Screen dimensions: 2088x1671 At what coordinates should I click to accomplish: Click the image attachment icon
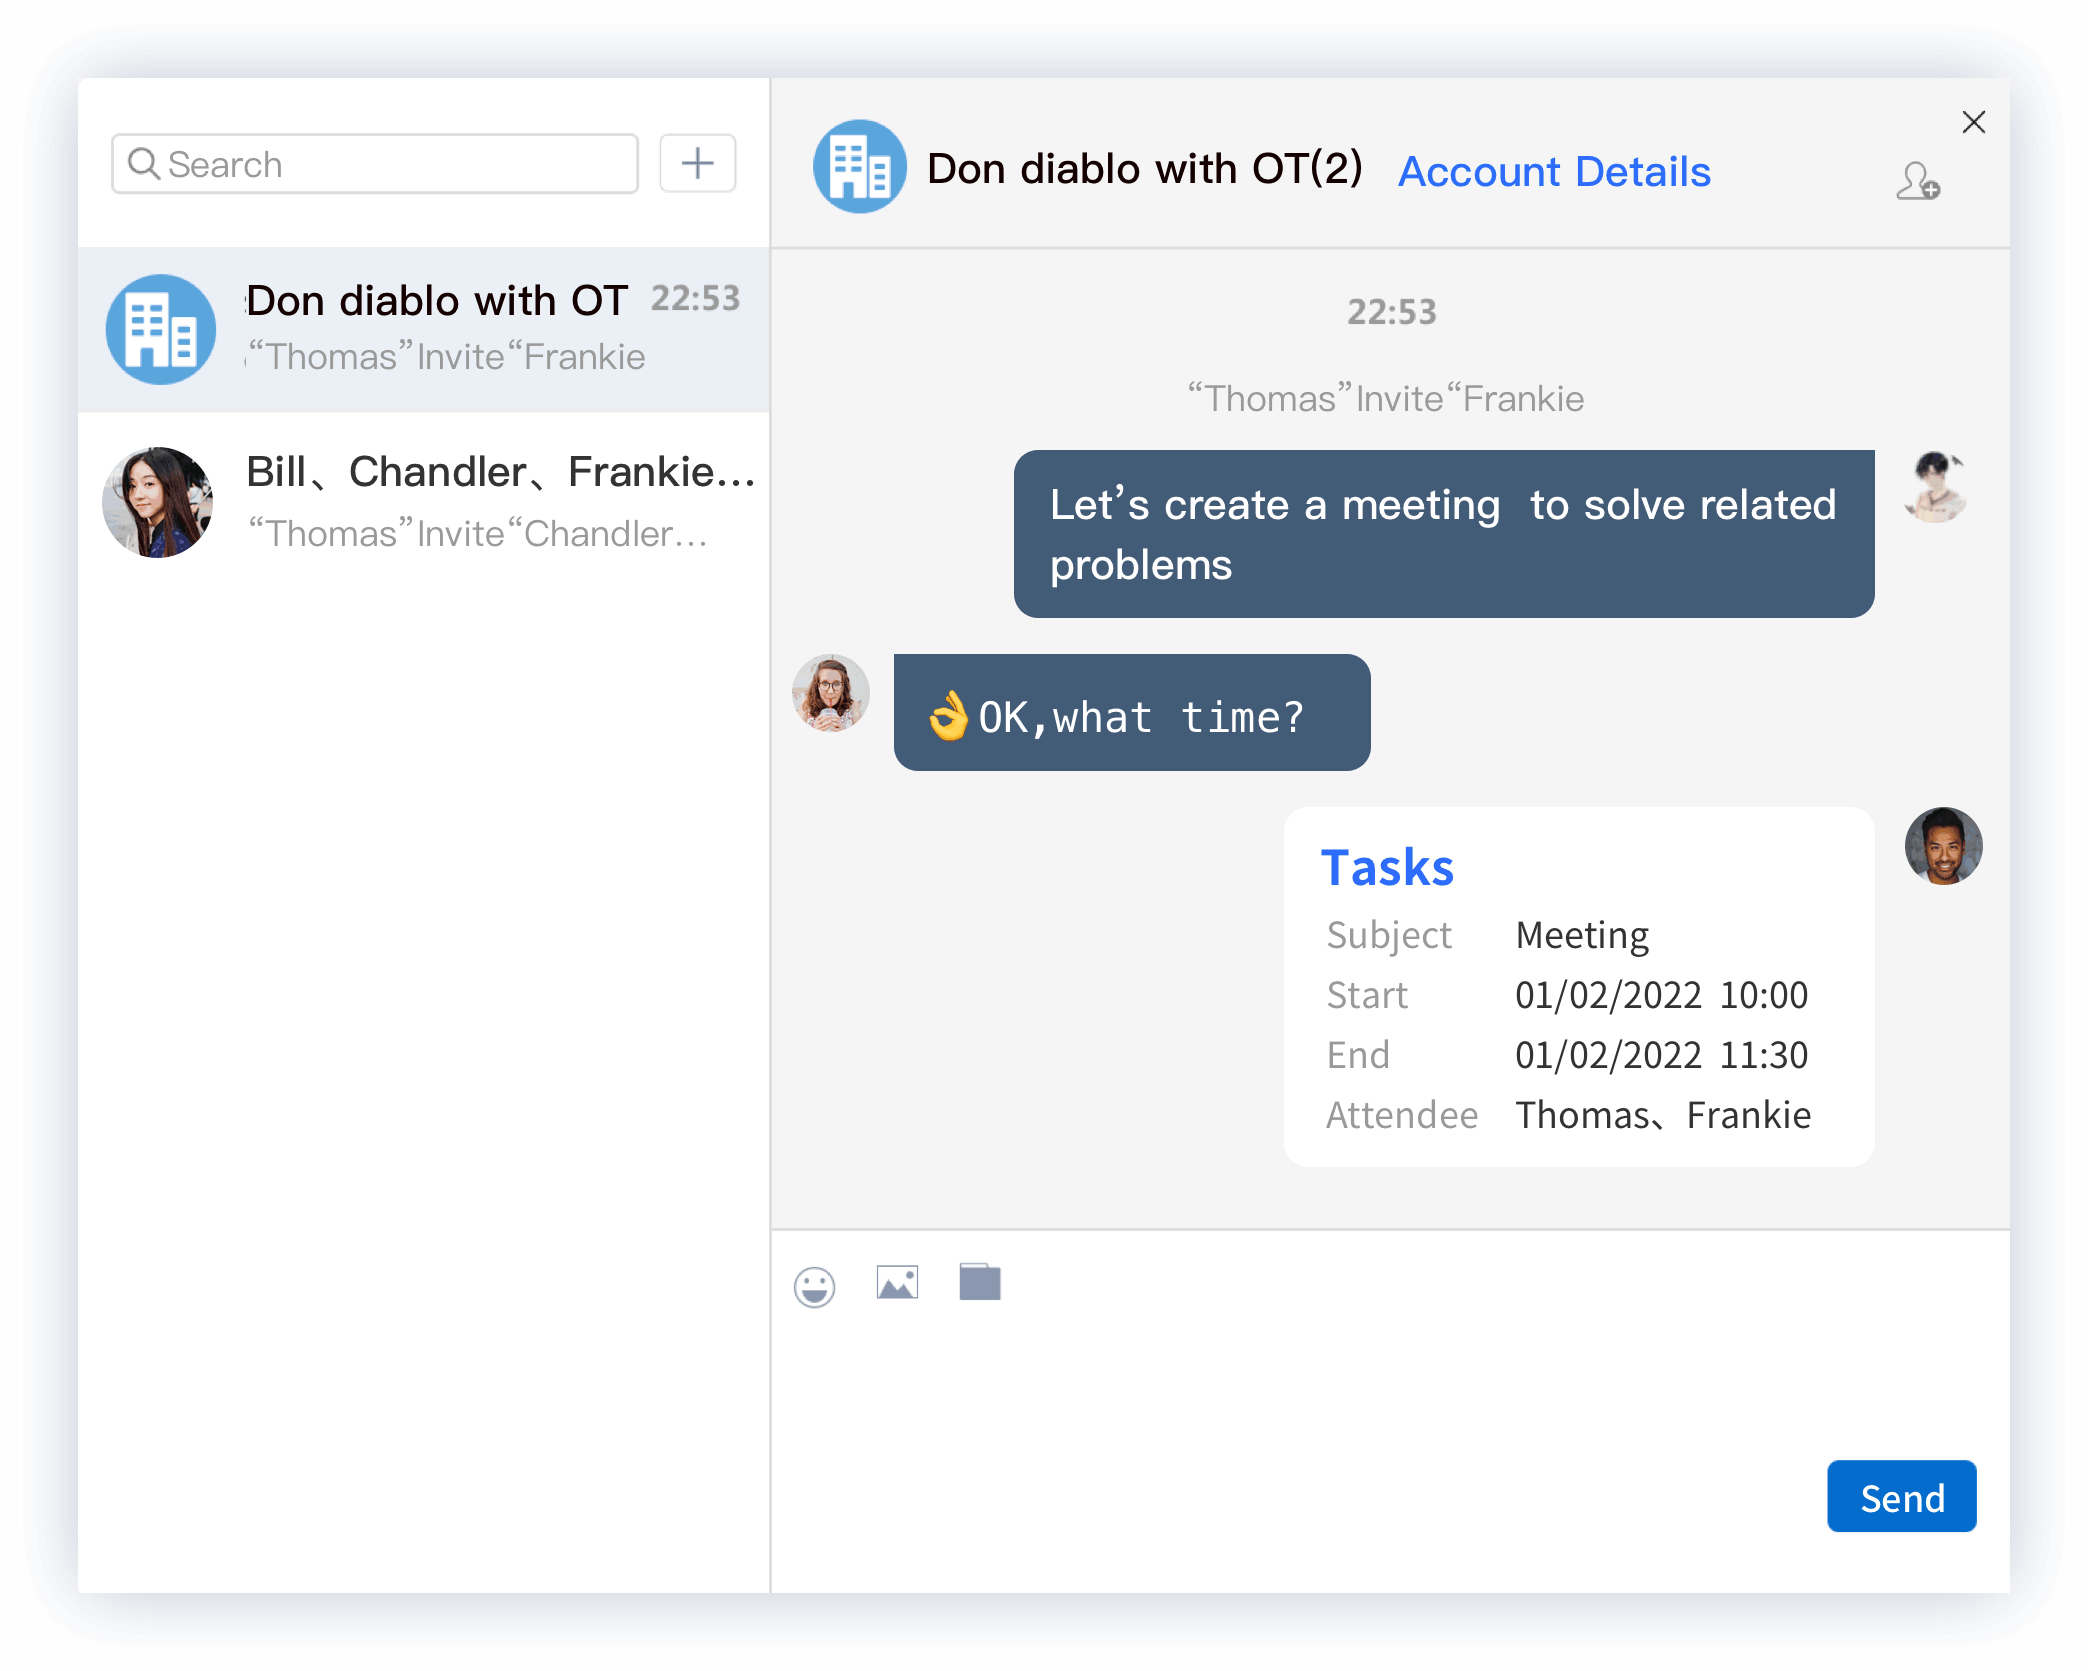click(x=897, y=1282)
